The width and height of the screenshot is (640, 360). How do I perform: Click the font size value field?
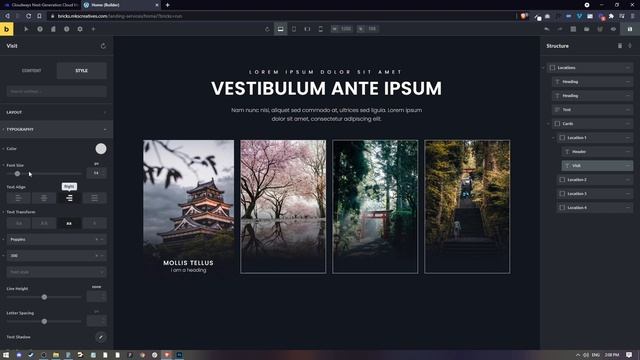97,173
